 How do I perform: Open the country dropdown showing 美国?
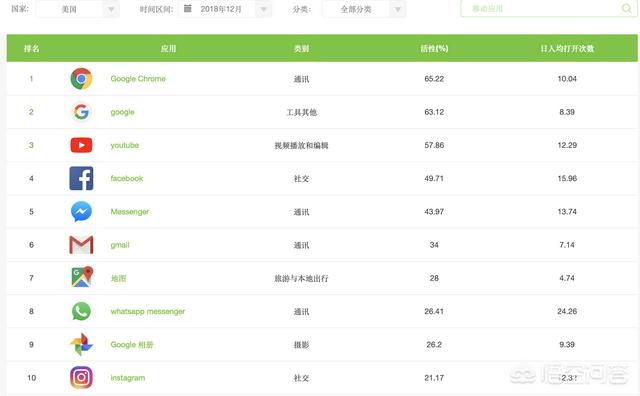coord(78,9)
